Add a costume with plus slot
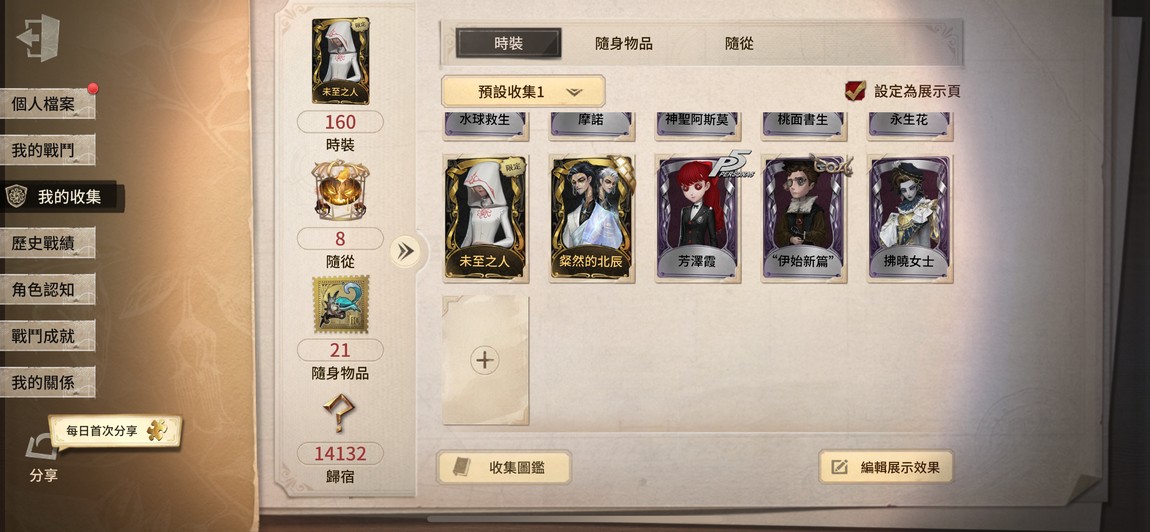 pyautogui.click(x=485, y=360)
